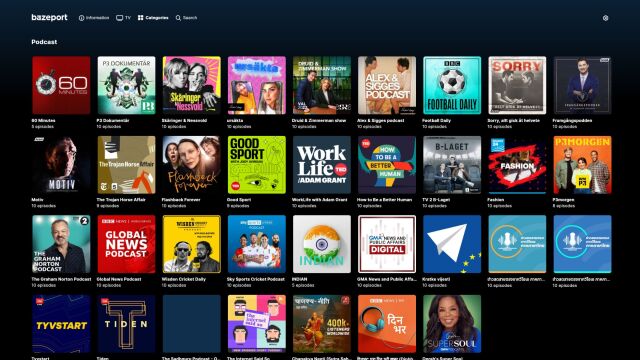Click The Graham Norton Podcast title link

tap(61, 279)
